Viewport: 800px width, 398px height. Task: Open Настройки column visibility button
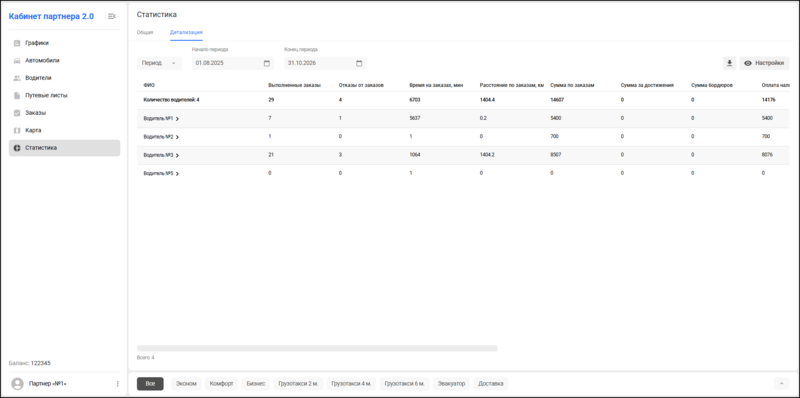(764, 63)
